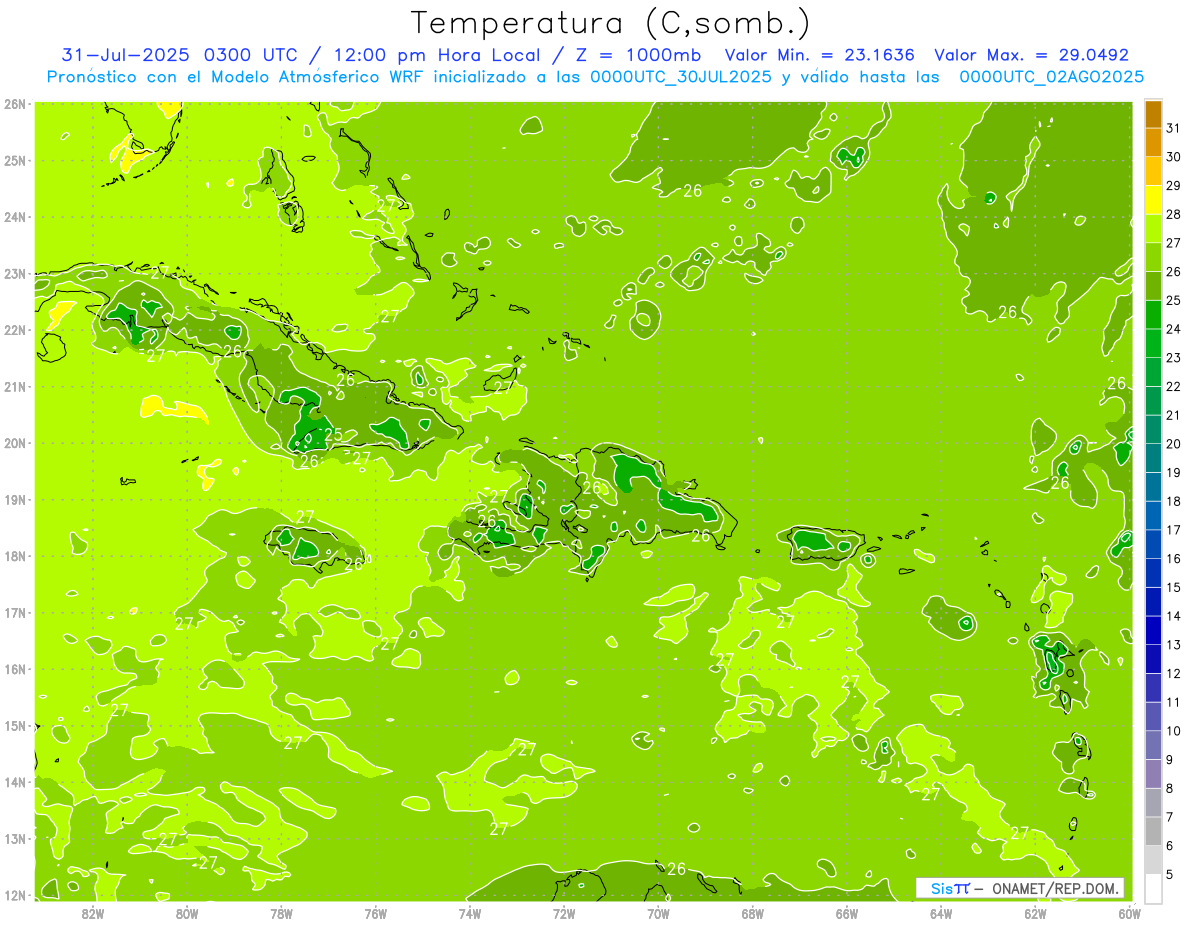The image size is (1200, 927).
Task: Select 'Valor Max. = 29.0492' value
Action: coord(1031,55)
